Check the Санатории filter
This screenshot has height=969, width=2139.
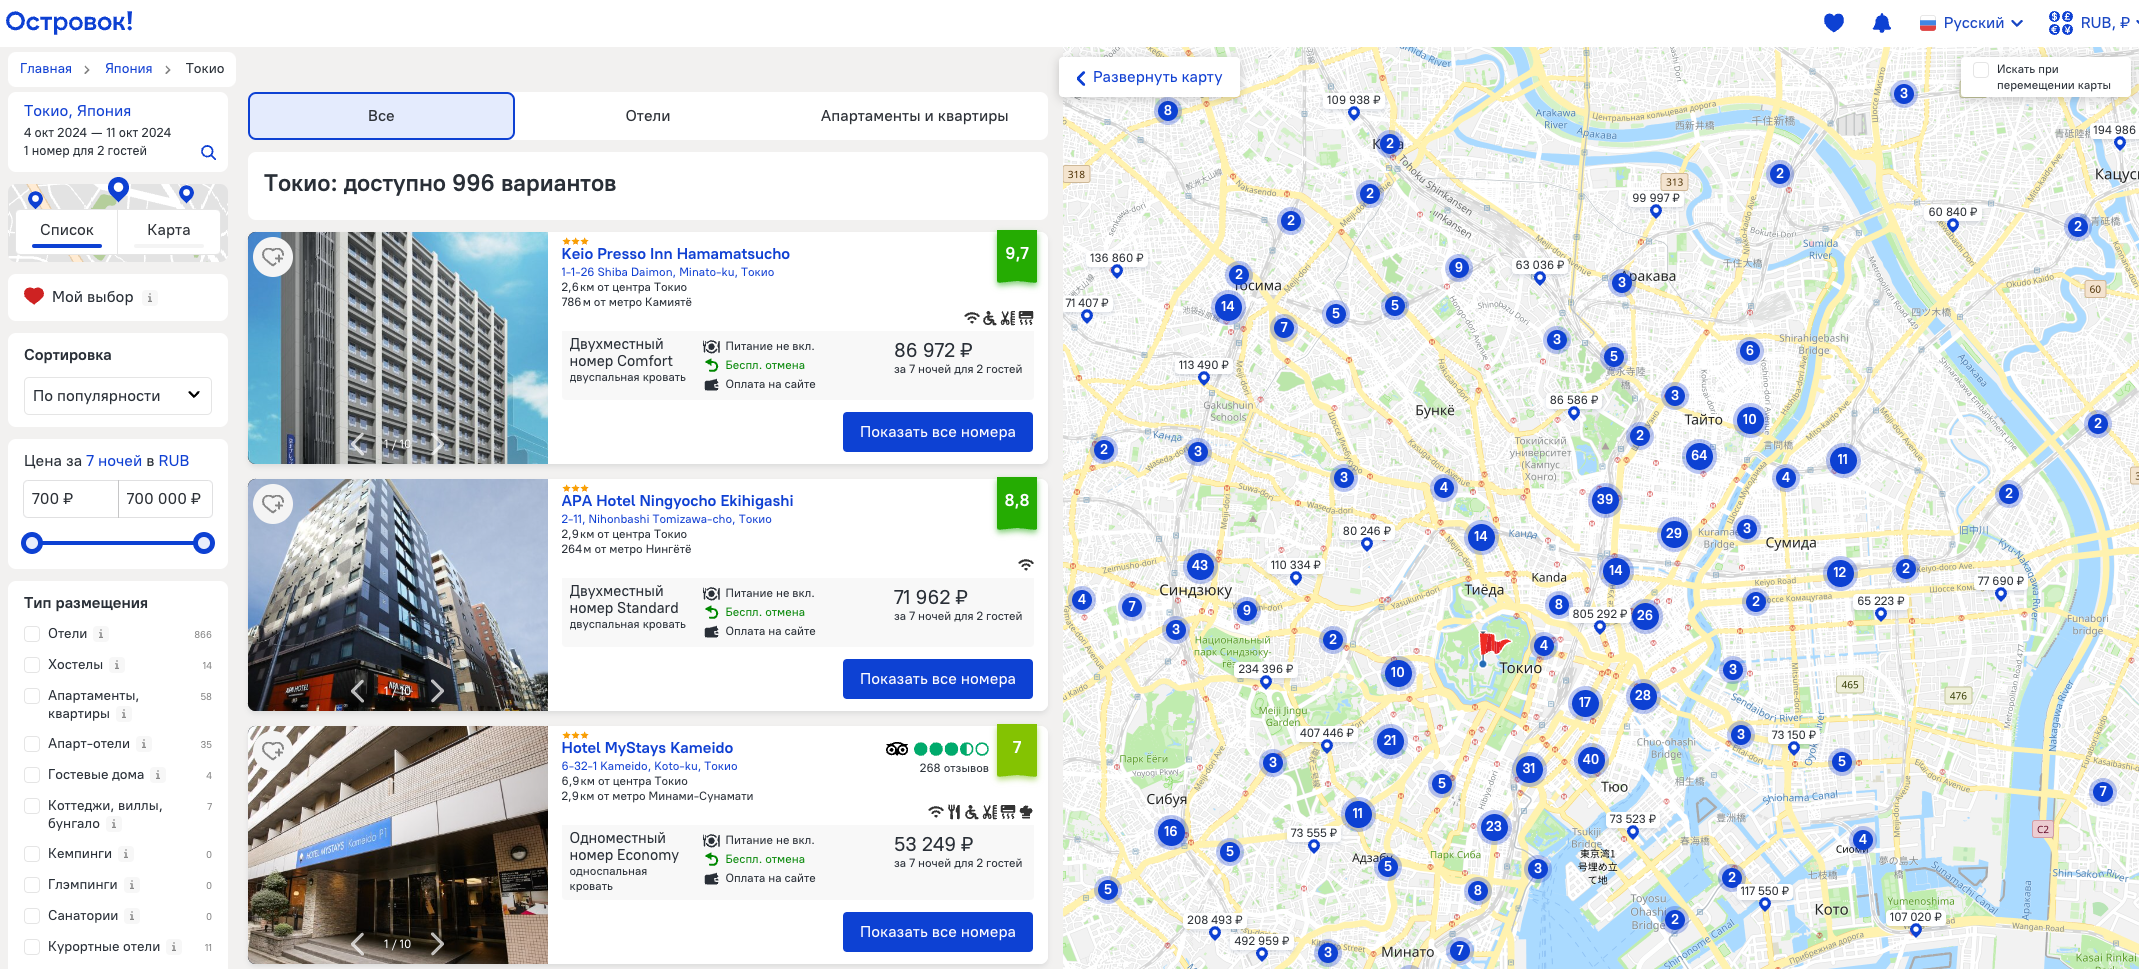(32, 916)
